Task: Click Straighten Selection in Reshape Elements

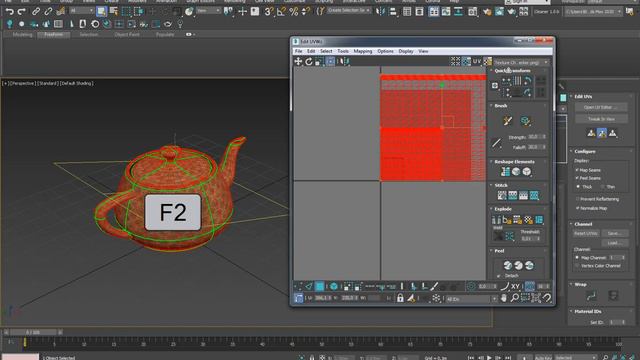Action: [505, 172]
